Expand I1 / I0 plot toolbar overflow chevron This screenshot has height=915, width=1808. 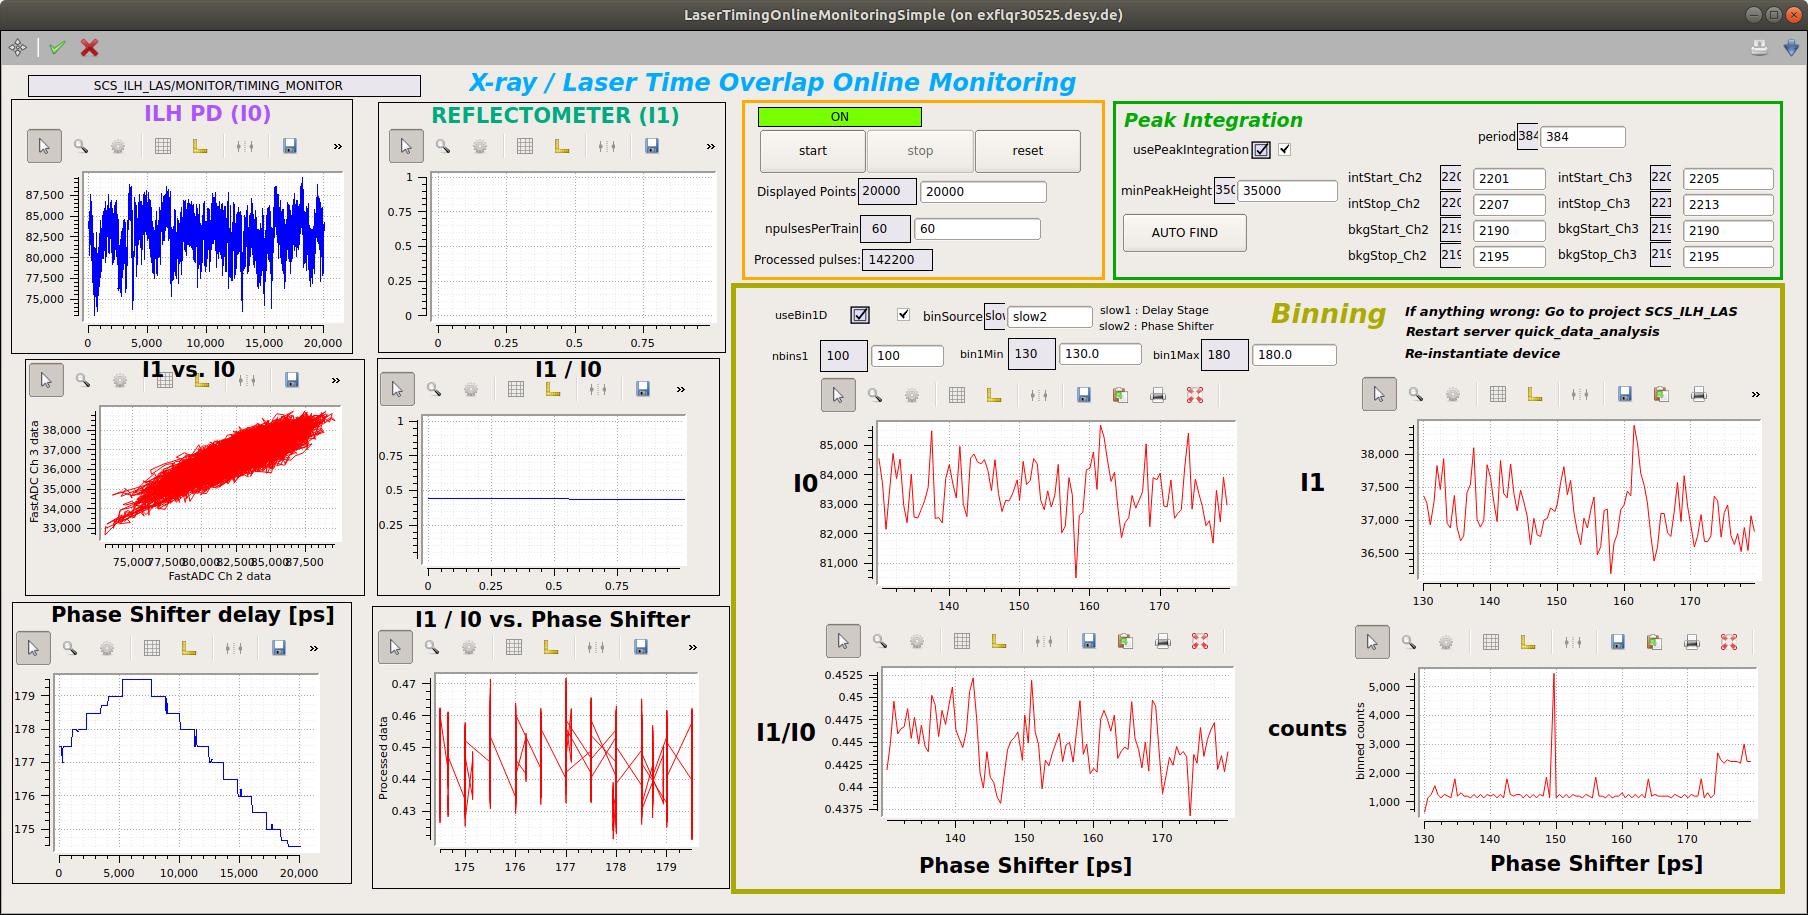click(681, 390)
